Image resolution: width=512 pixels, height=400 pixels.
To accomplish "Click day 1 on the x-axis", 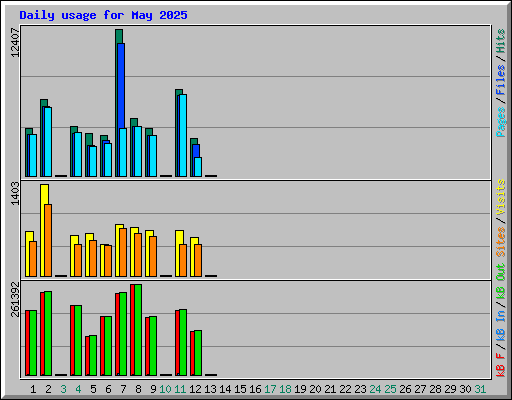I will [33, 389].
